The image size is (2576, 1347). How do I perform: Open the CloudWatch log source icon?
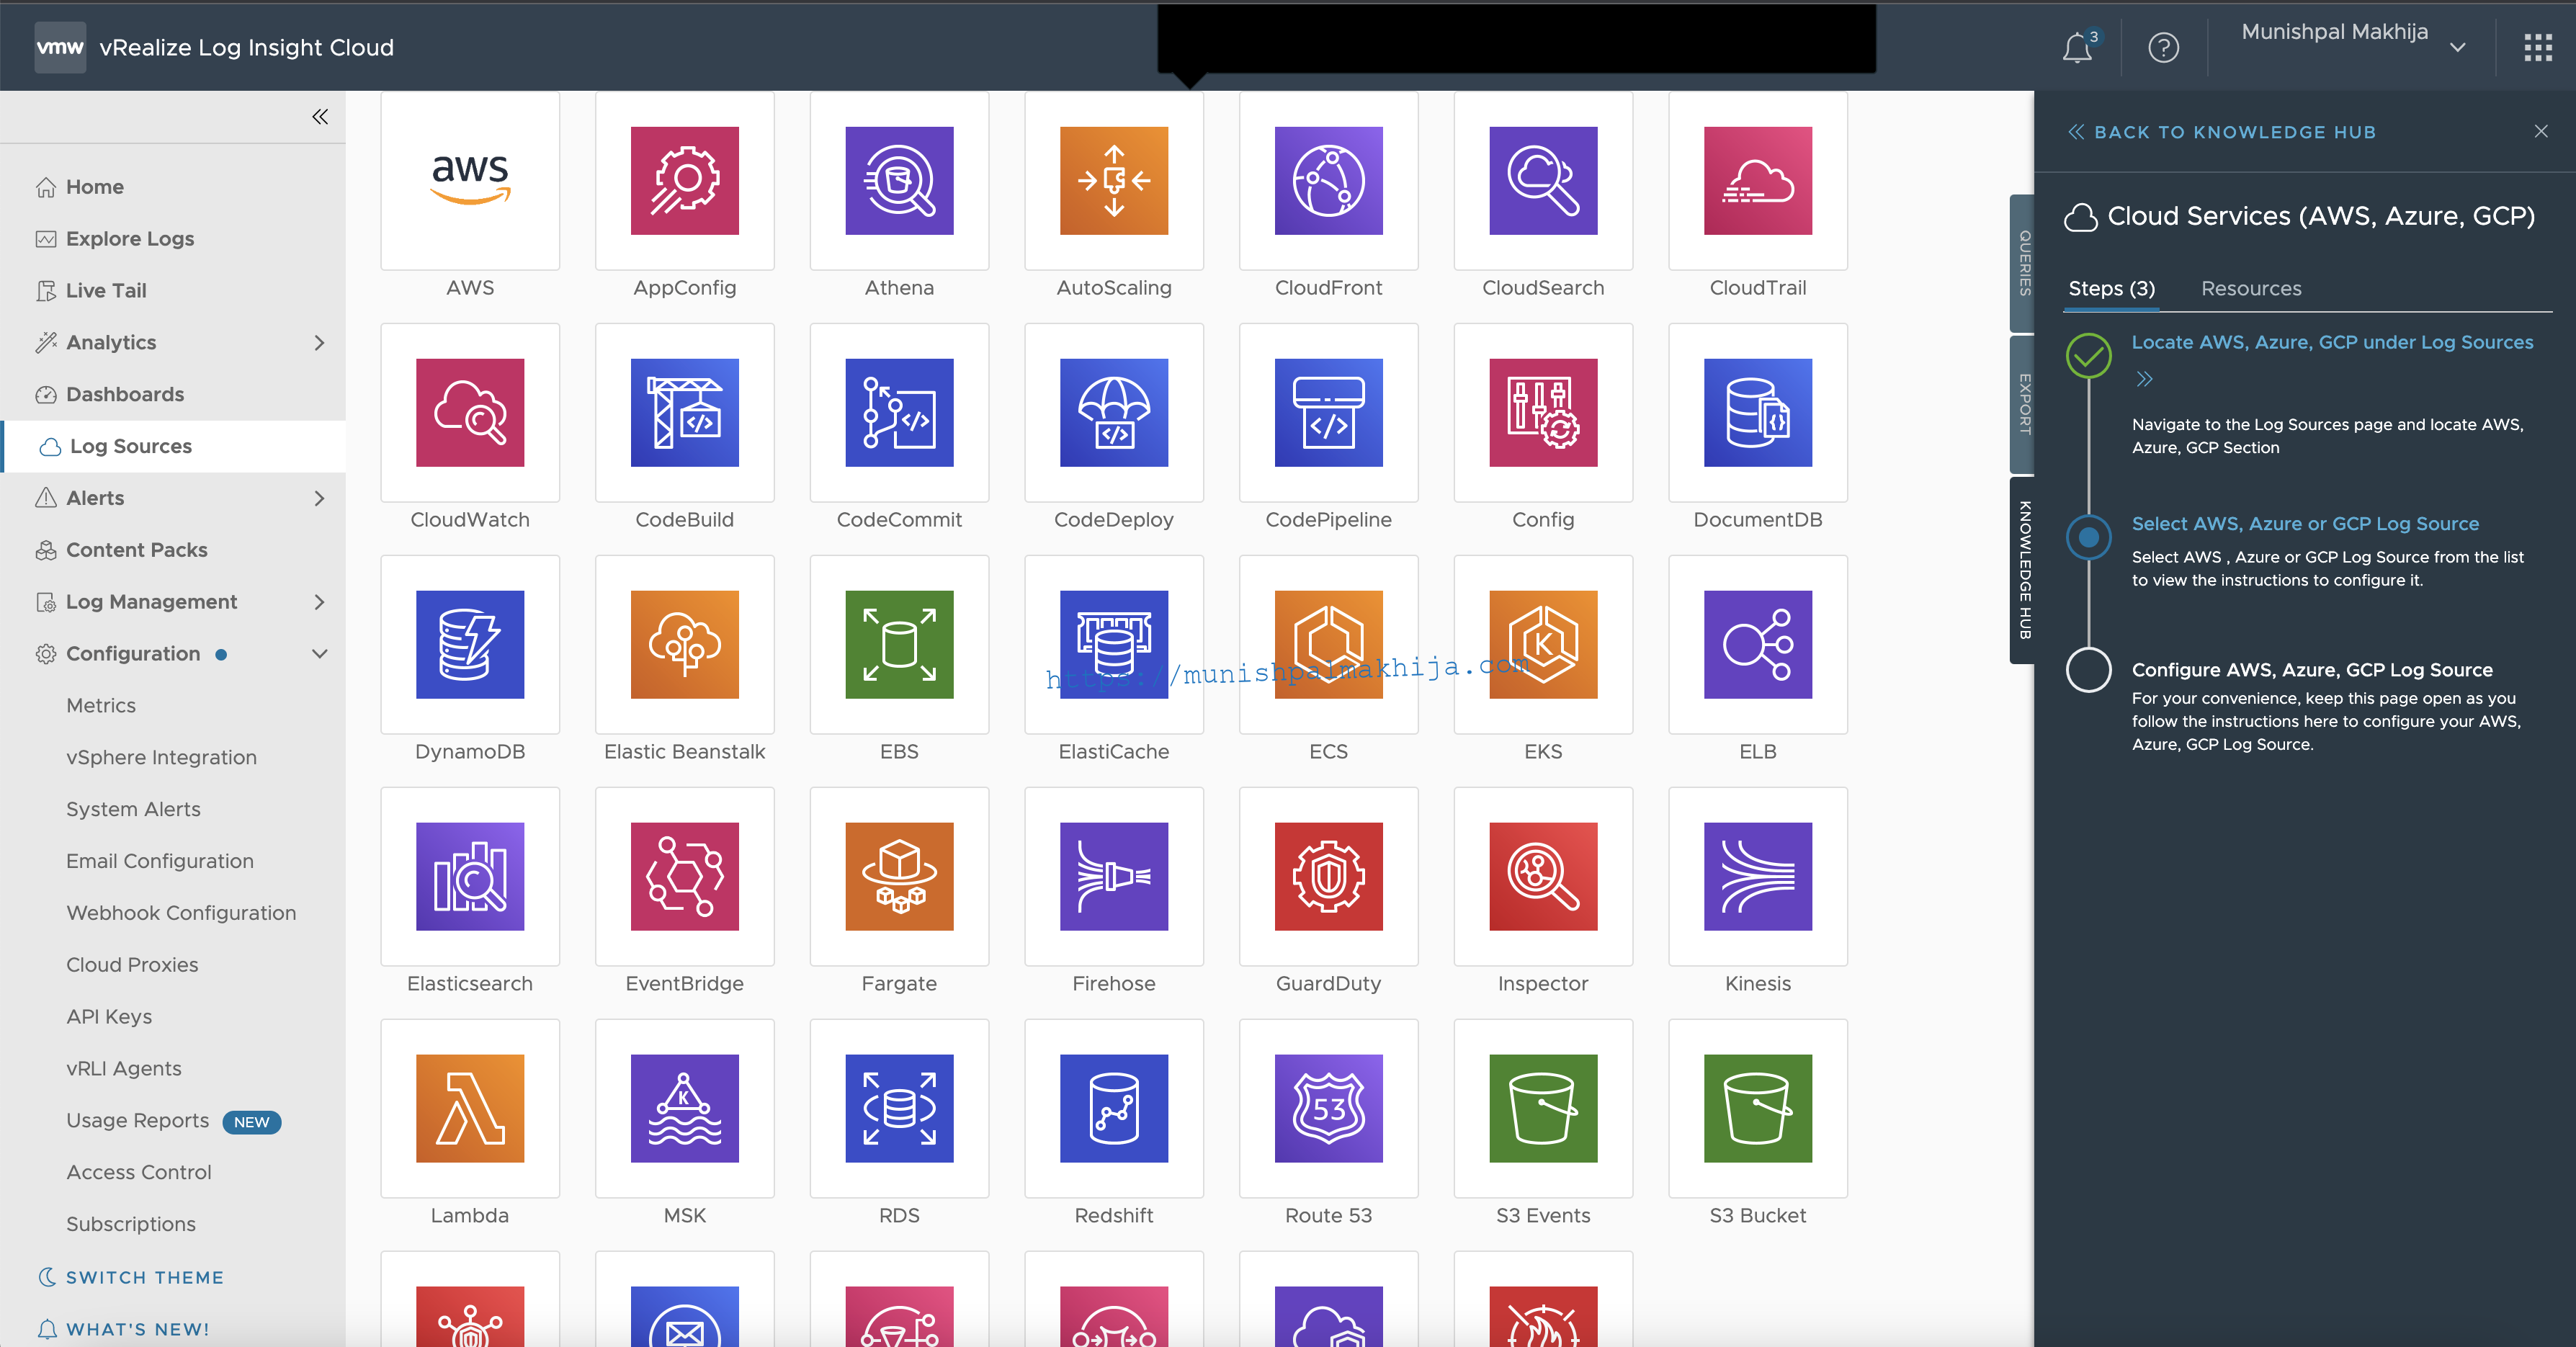click(x=470, y=413)
